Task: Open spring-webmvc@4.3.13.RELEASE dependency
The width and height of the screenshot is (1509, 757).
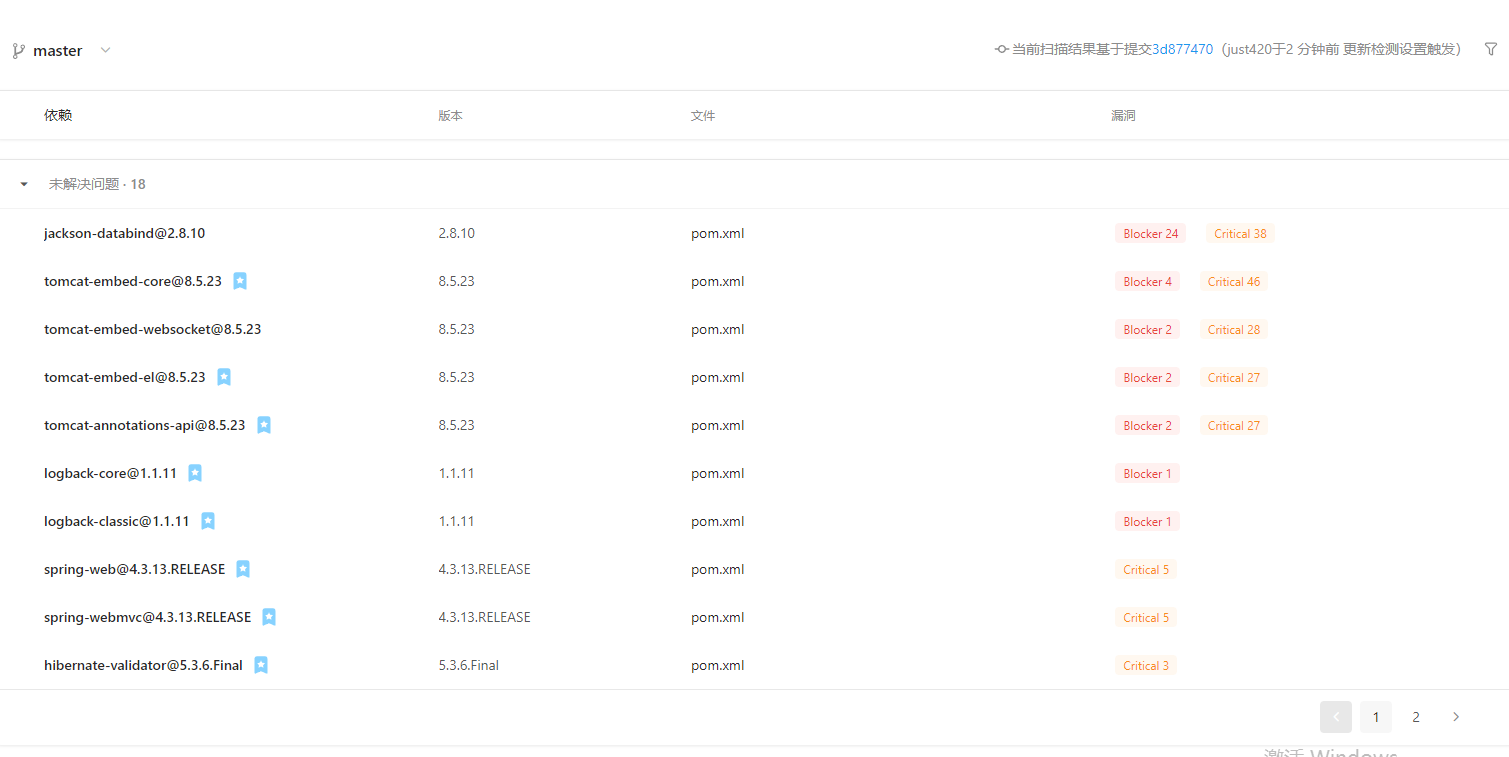Action: pyautogui.click(x=148, y=617)
